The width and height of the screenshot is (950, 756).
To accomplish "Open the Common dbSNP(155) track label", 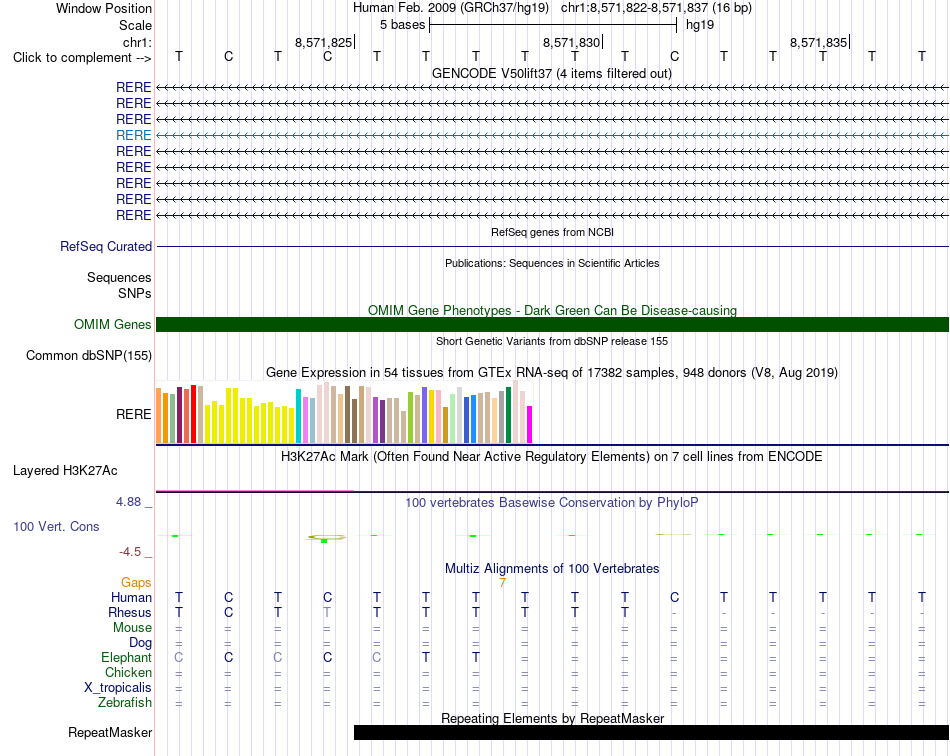I will click(x=89, y=356).
